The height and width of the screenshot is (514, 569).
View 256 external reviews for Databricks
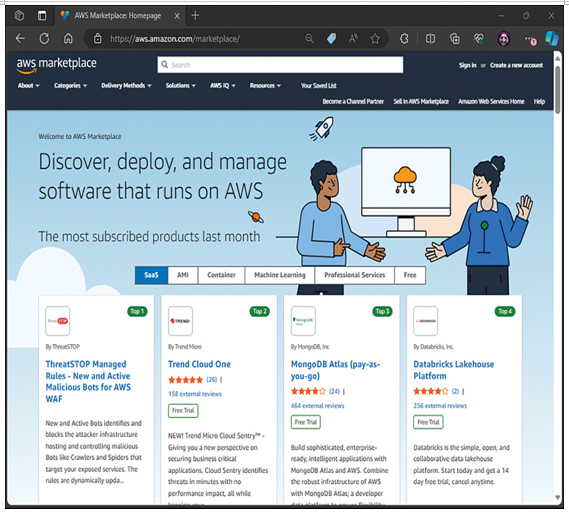click(x=440, y=406)
